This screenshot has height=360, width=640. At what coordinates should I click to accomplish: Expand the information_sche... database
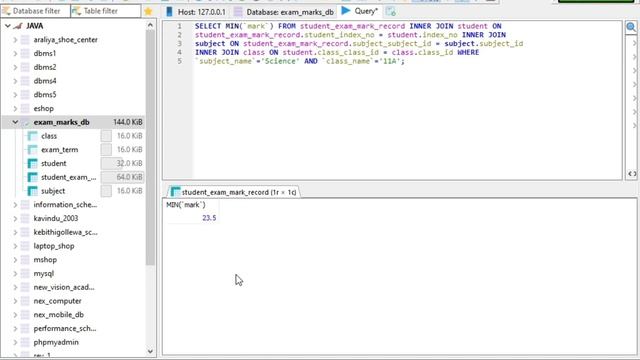point(15,204)
